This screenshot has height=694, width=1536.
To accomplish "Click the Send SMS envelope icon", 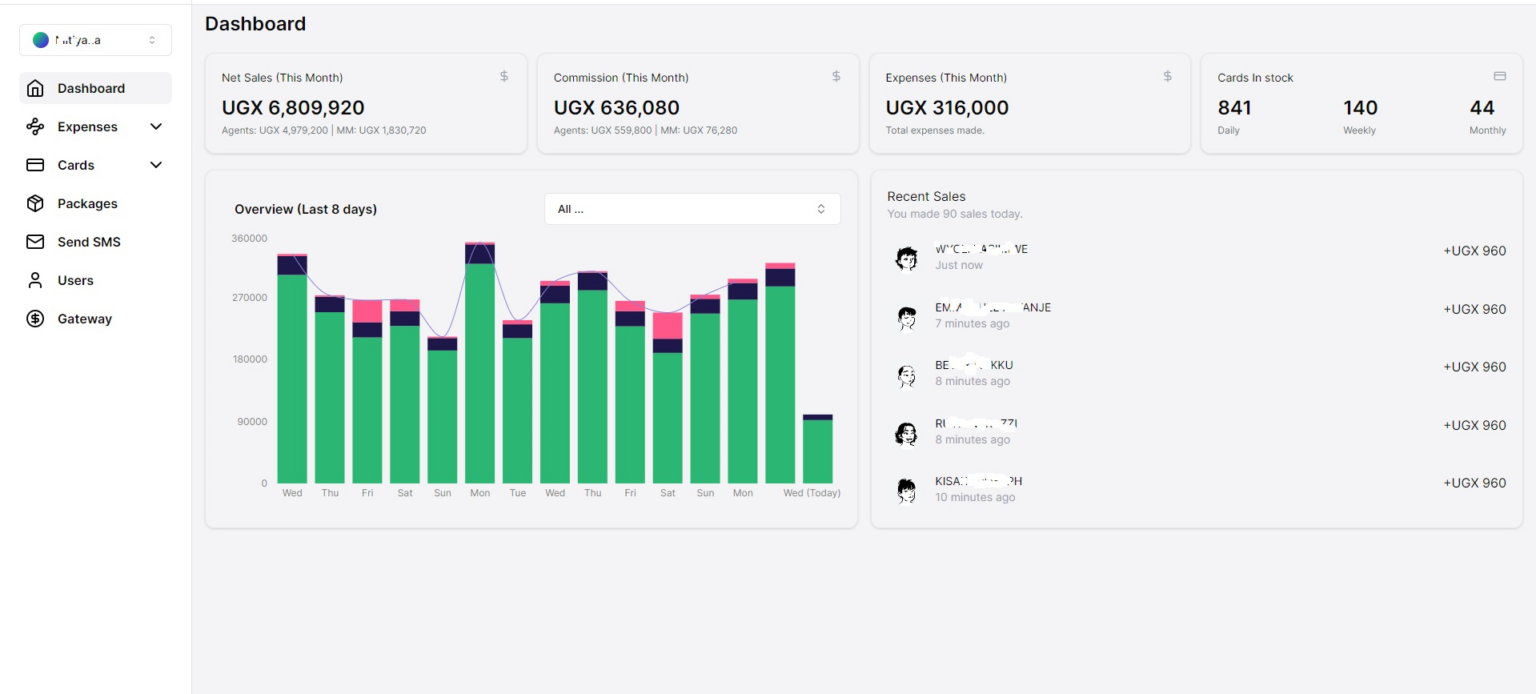I will (35, 242).
